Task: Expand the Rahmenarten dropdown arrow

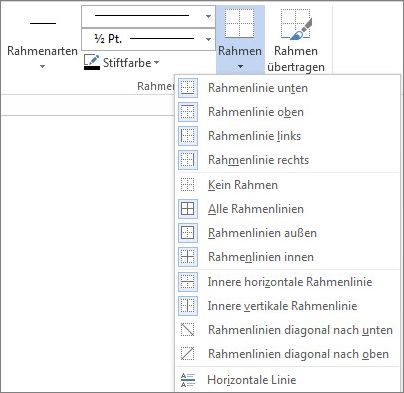Action: pos(42,67)
